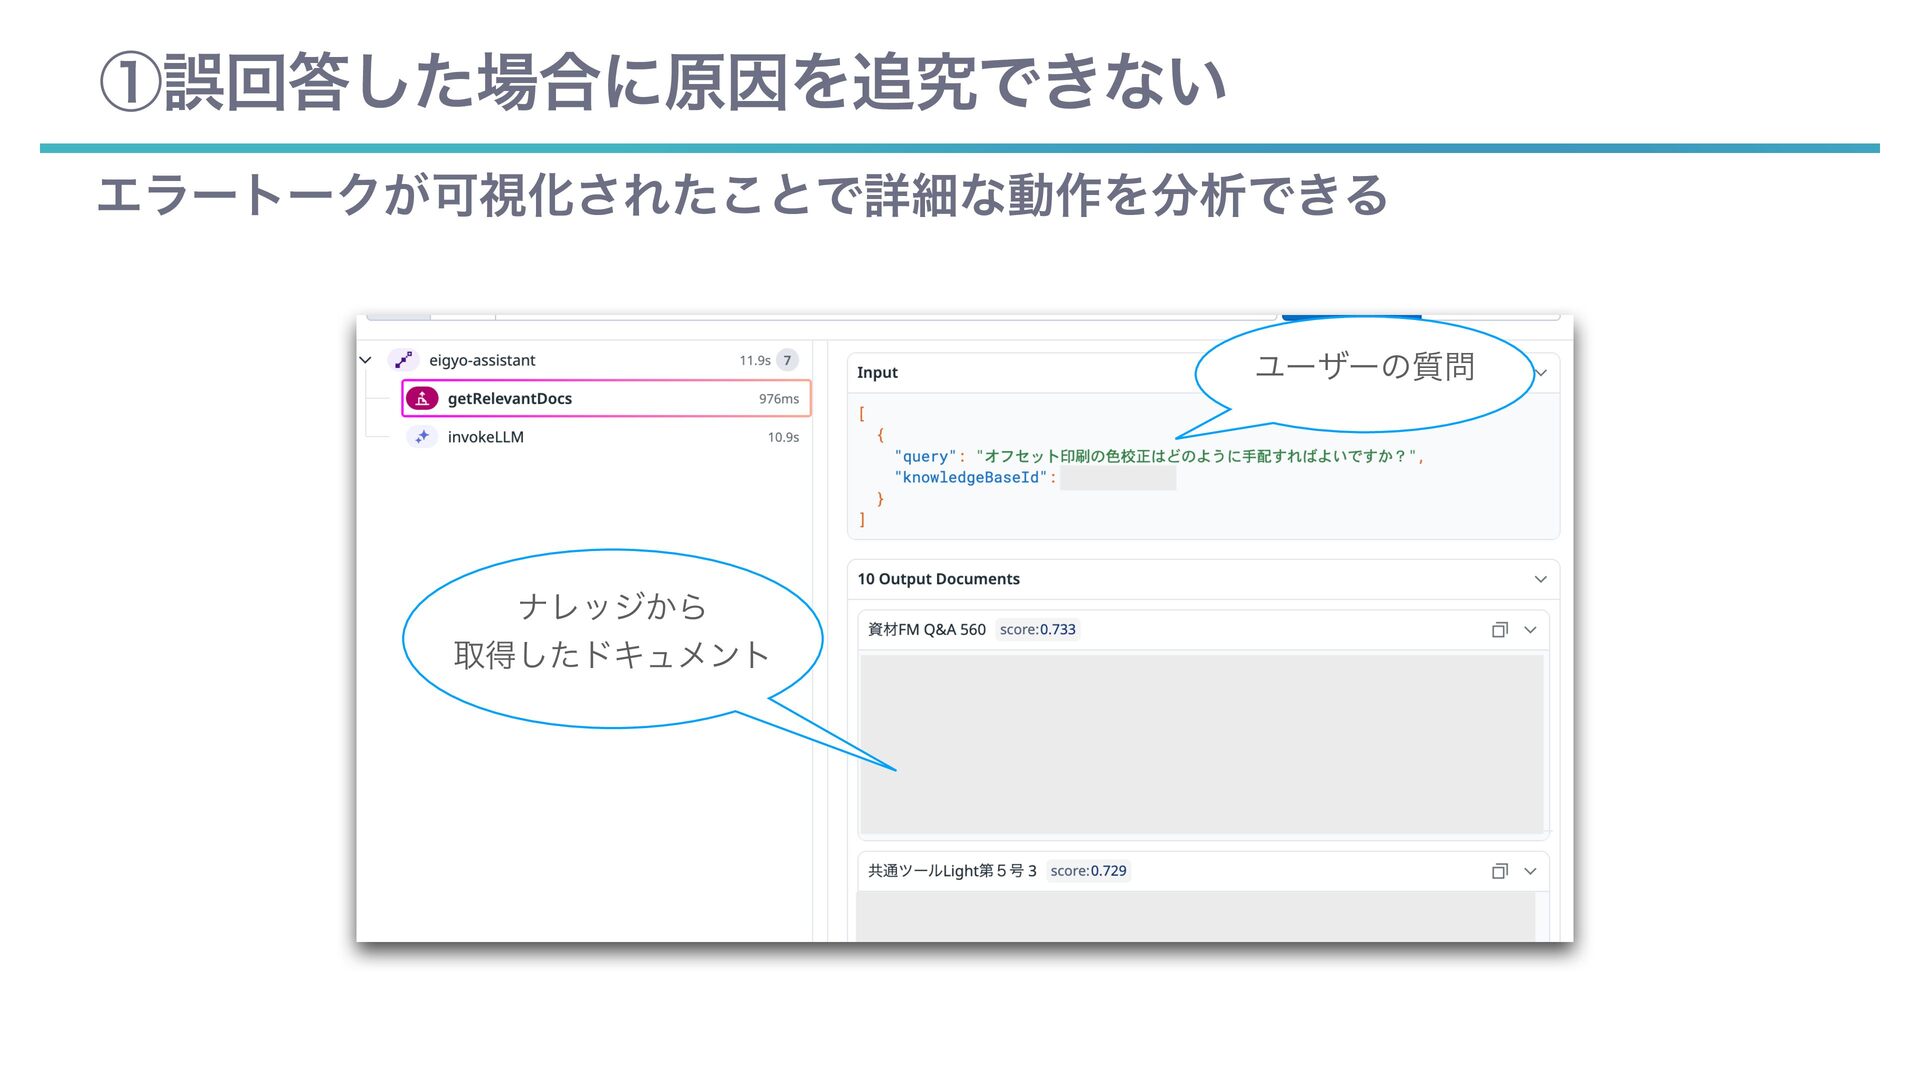Select the getRelevantDocs span row

pyautogui.click(x=606, y=398)
